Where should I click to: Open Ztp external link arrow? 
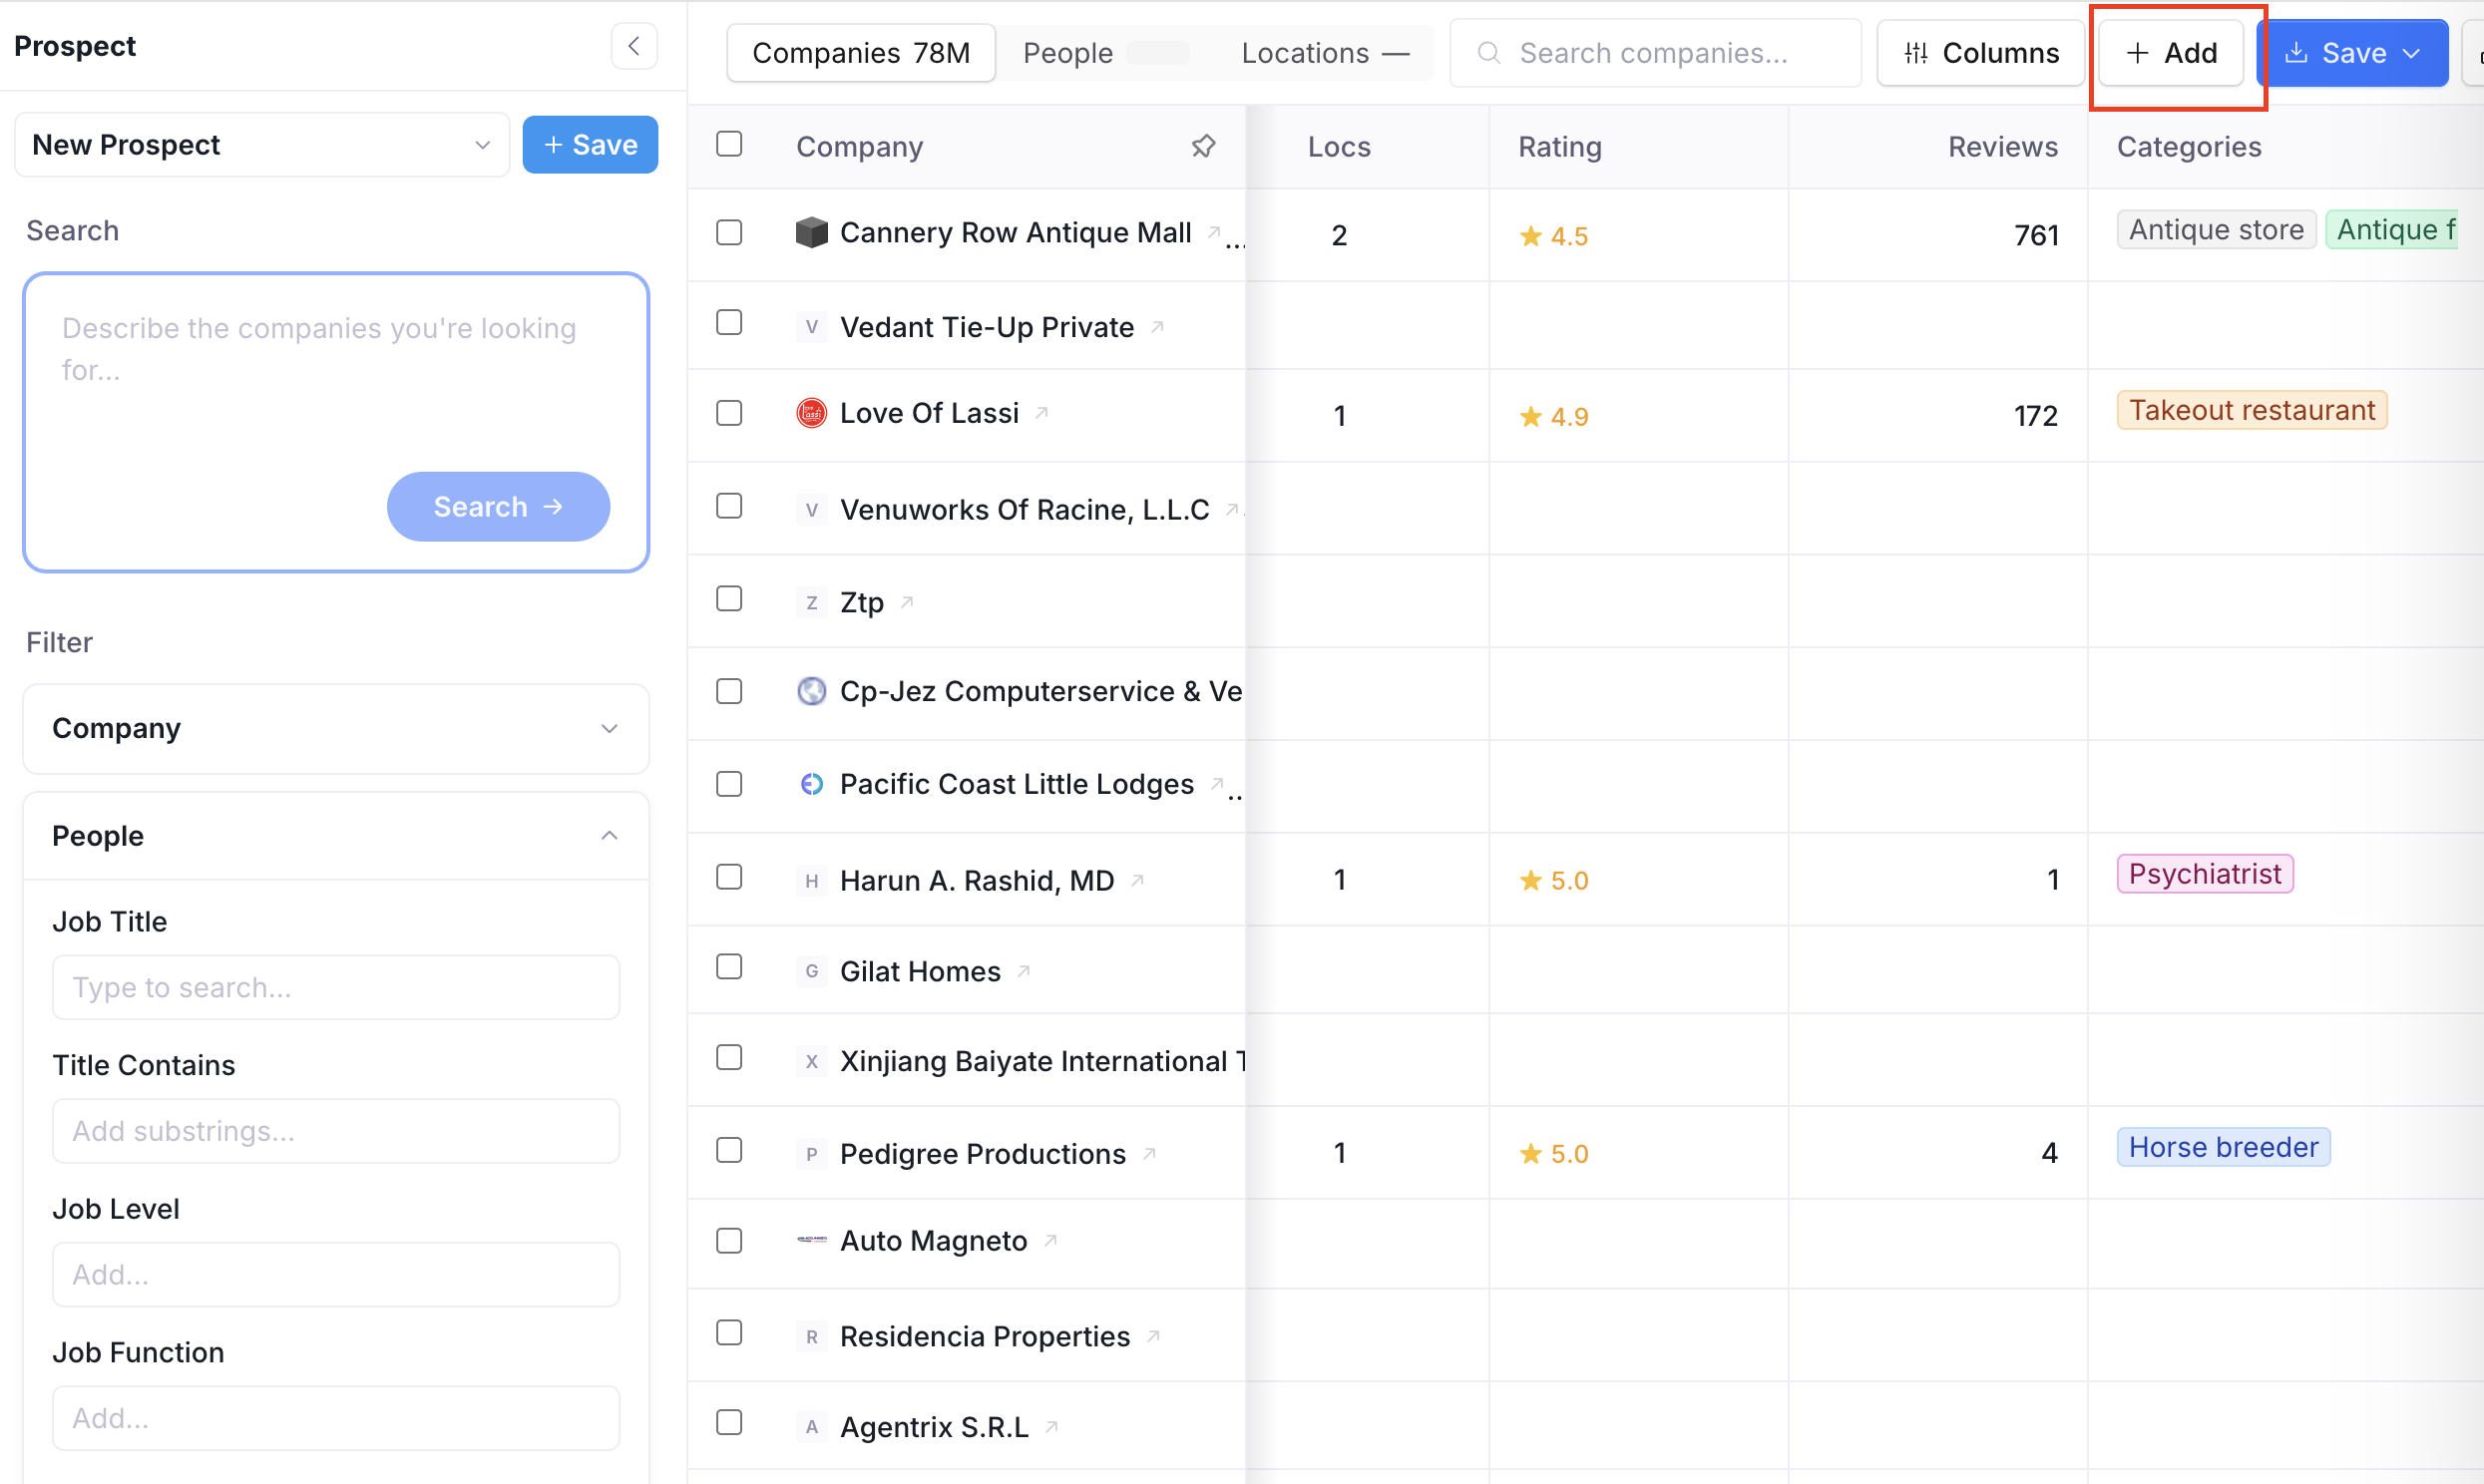pyautogui.click(x=907, y=602)
